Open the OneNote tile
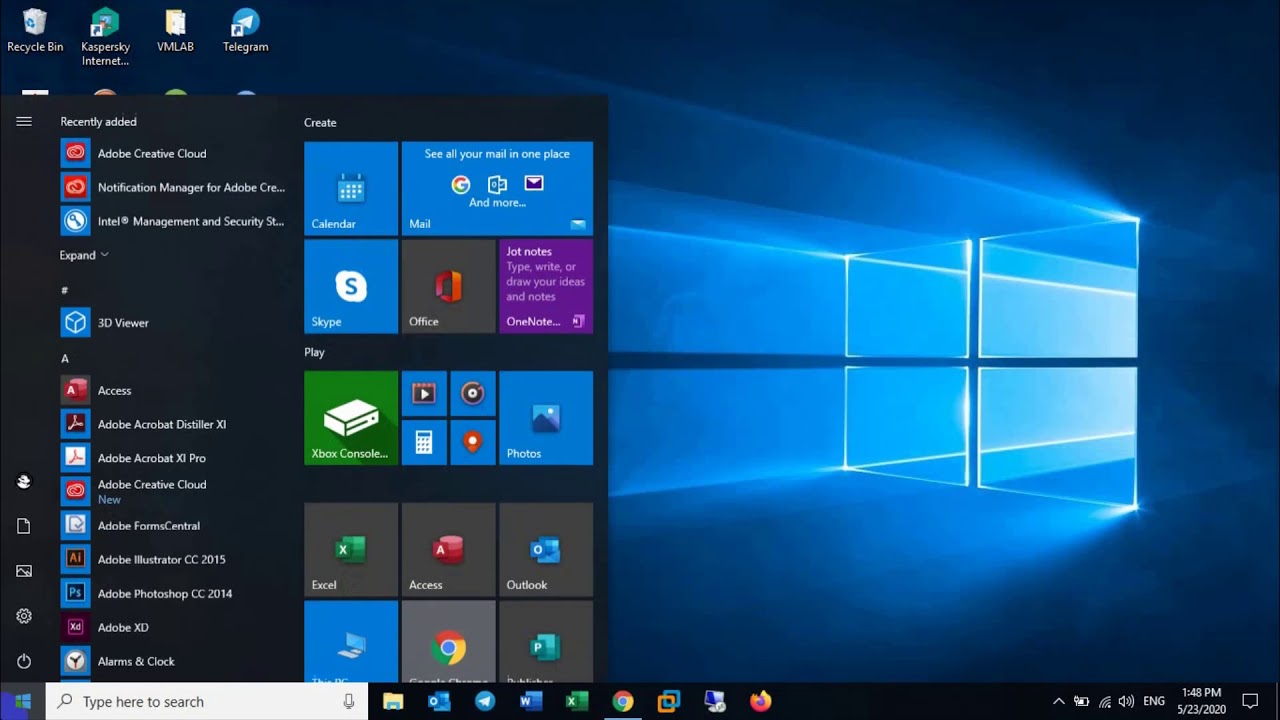Image resolution: width=1280 pixels, height=720 pixels. pyautogui.click(x=546, y=286)
